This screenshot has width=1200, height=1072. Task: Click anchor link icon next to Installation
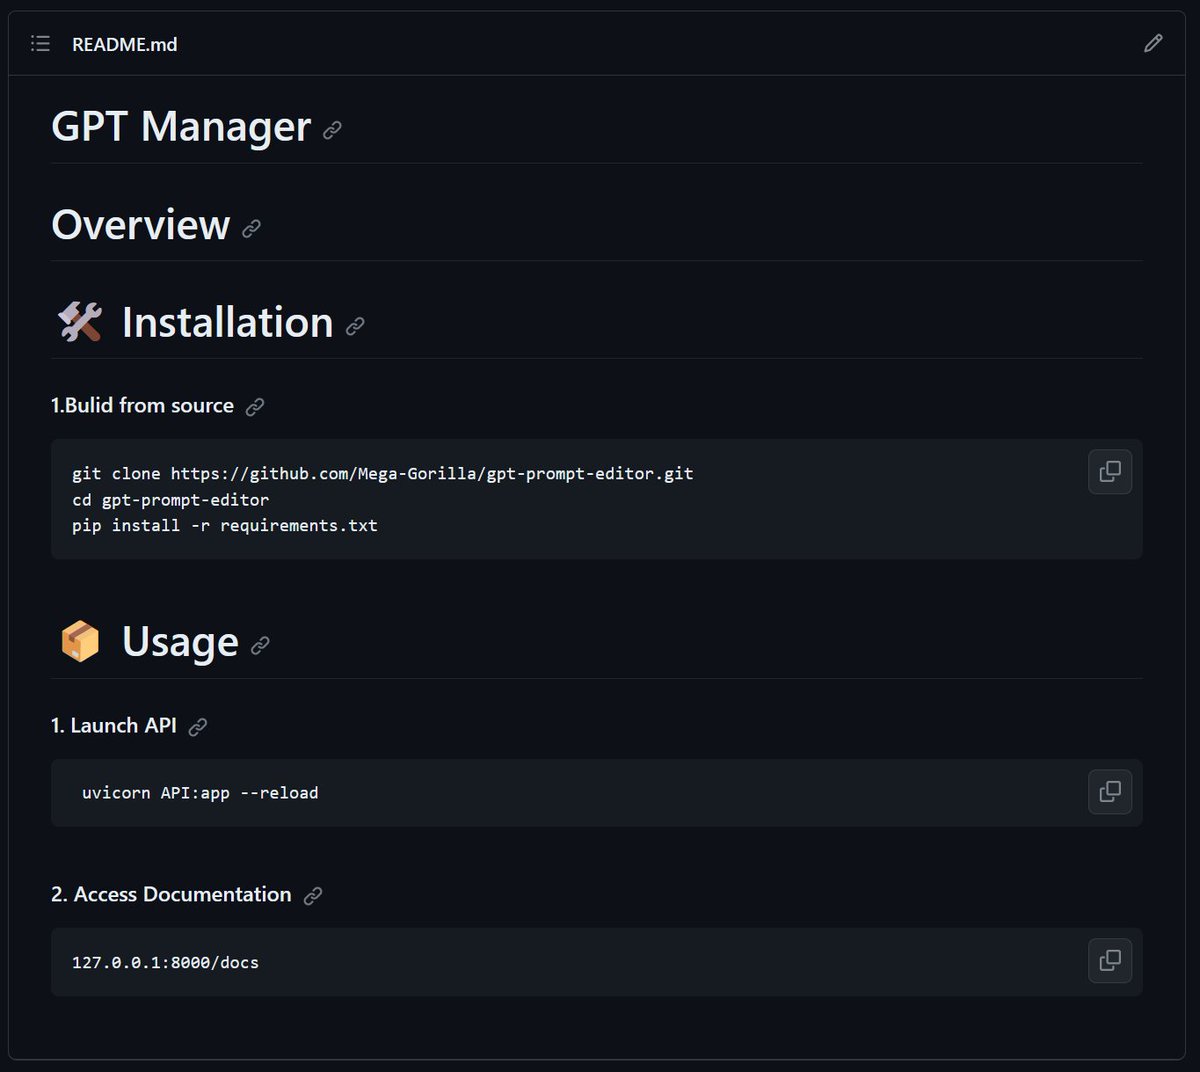click(x=355, y=326)
